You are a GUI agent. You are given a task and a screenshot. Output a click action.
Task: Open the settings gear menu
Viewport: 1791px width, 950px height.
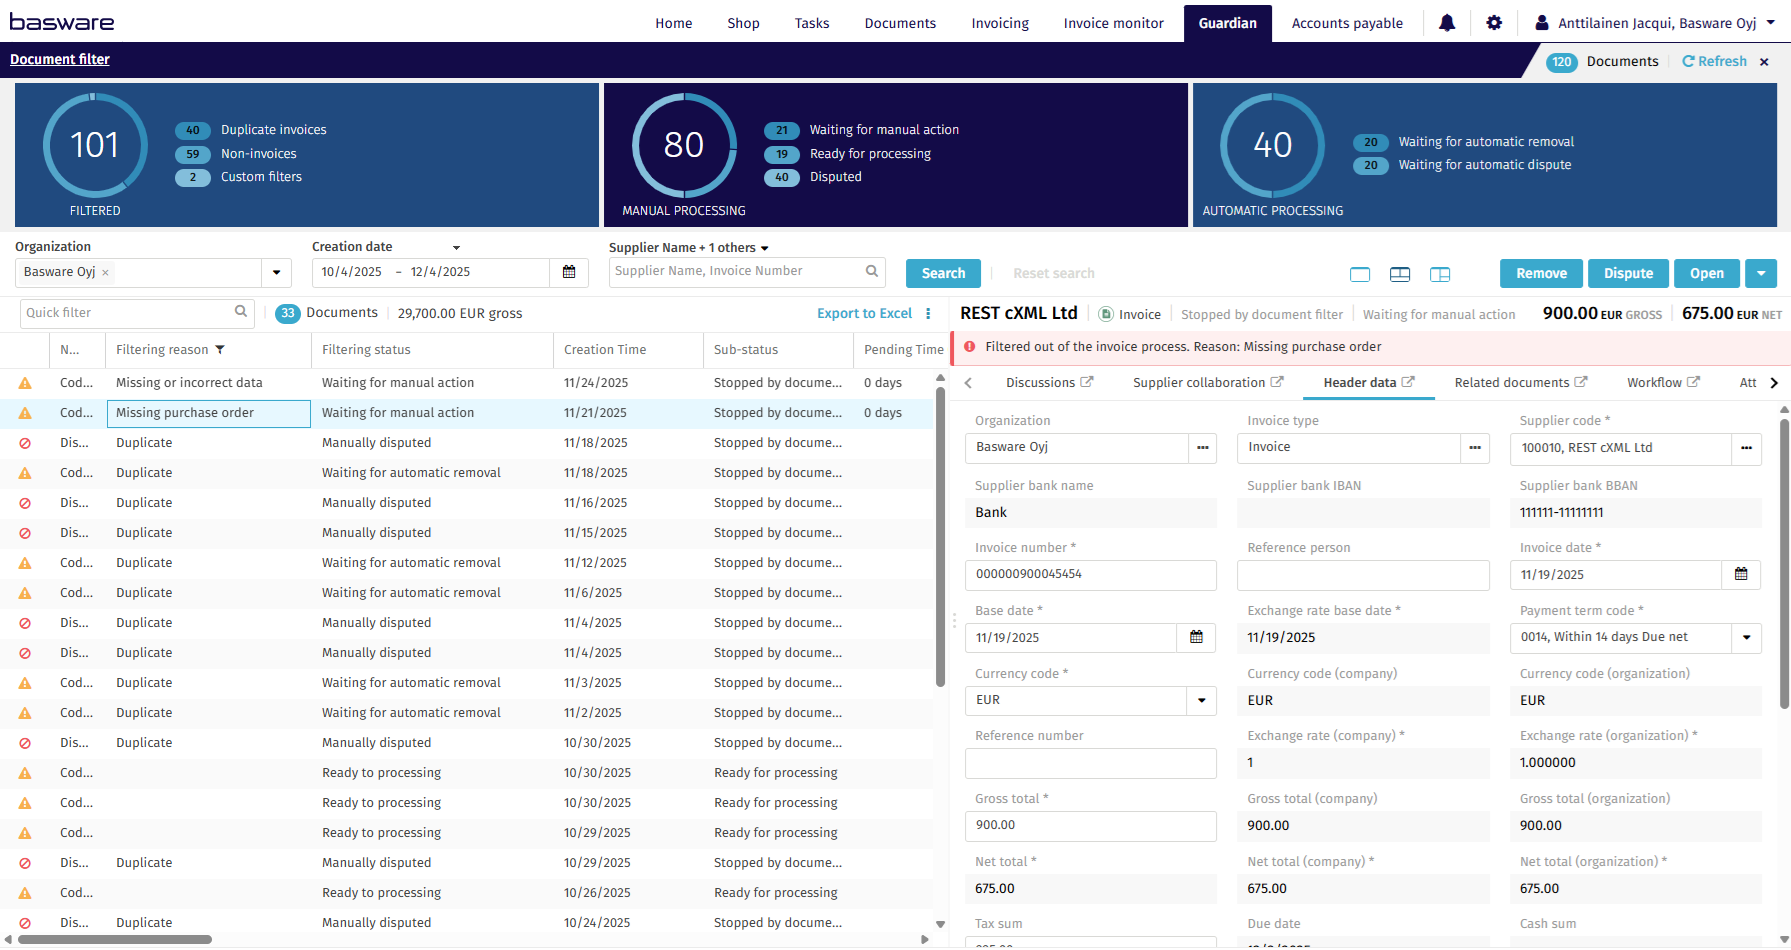click(1494, 22)
